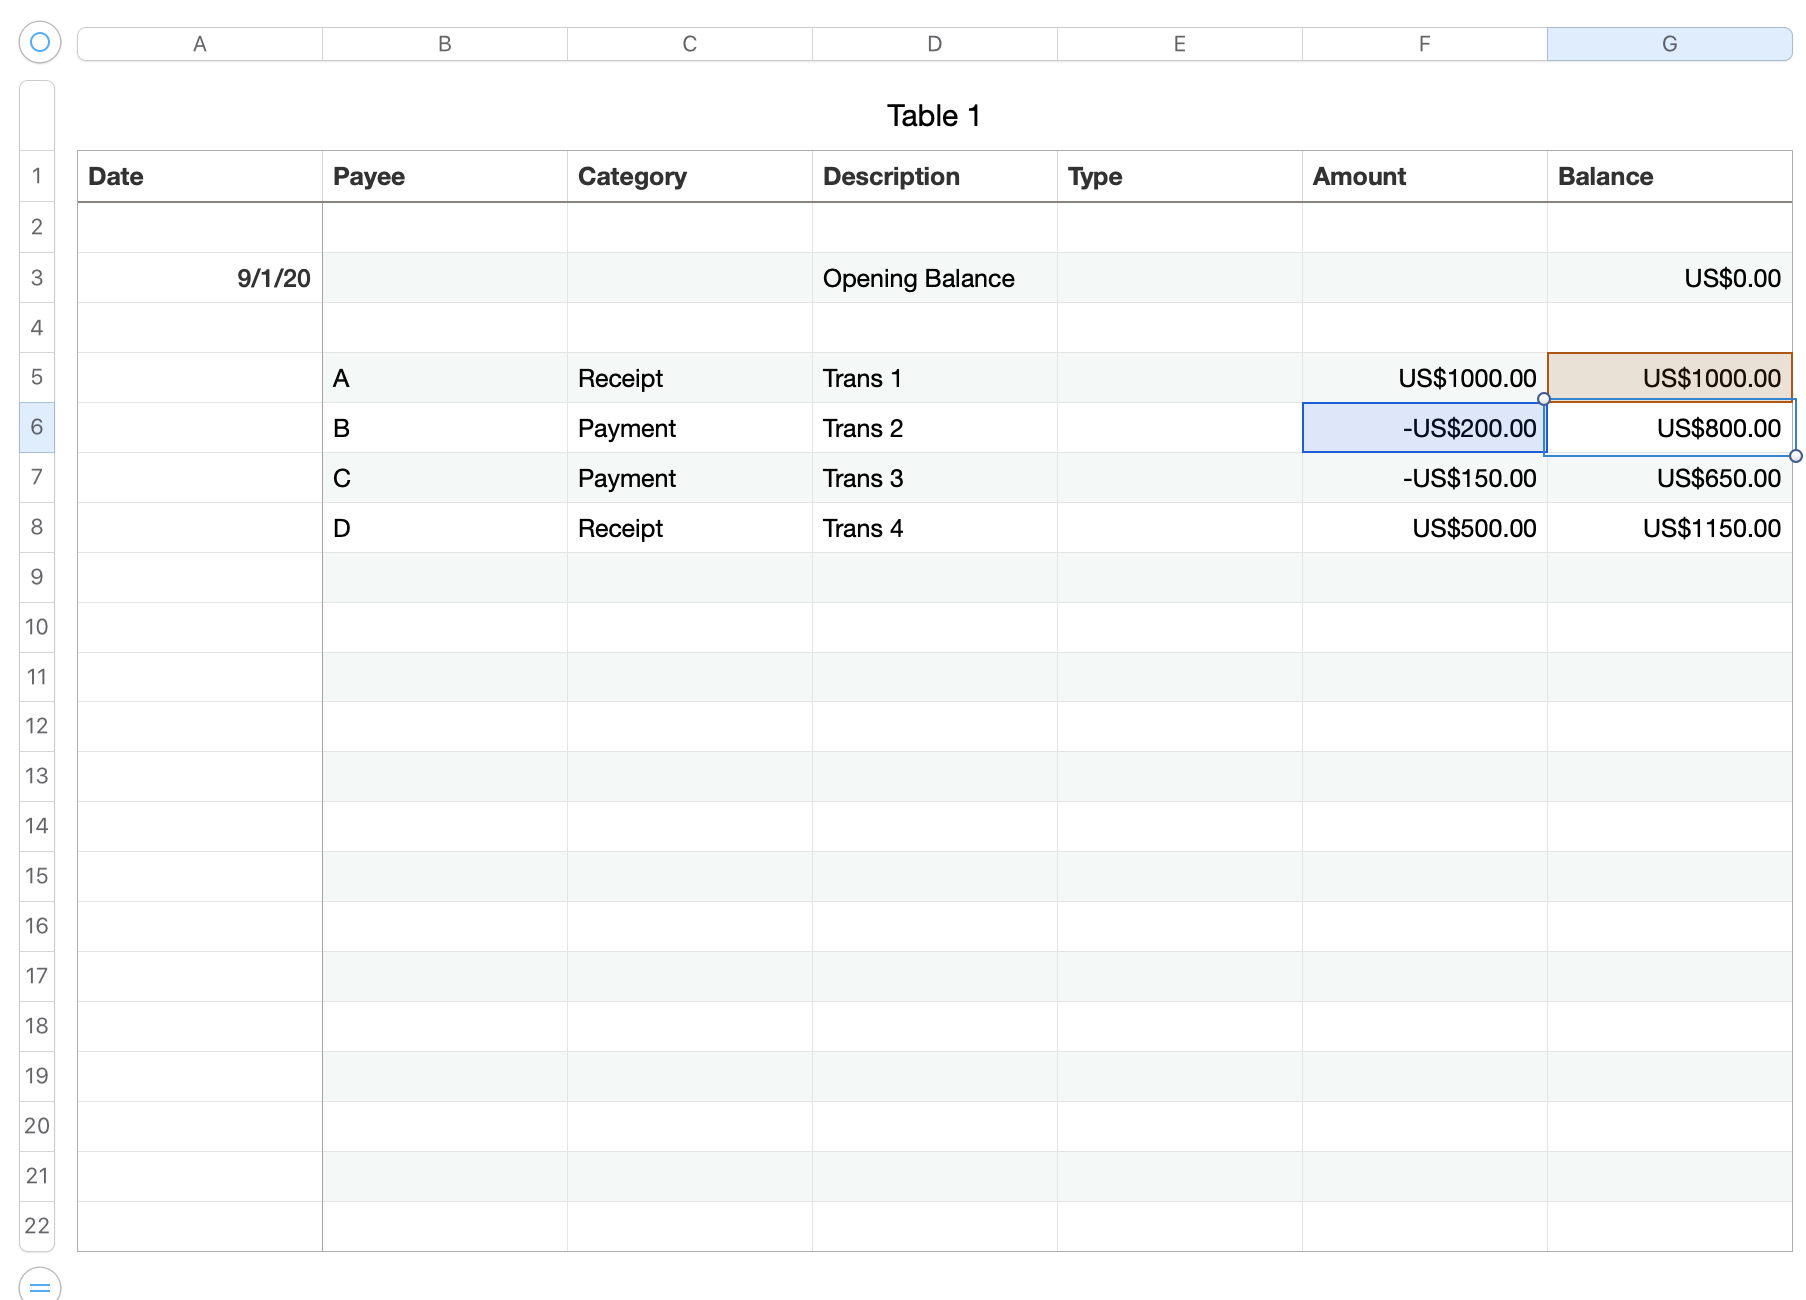The width and height of the screenshot is (1806, 1300).
Task: Click the Receipt category in row 5
Action: pos(690,378)
